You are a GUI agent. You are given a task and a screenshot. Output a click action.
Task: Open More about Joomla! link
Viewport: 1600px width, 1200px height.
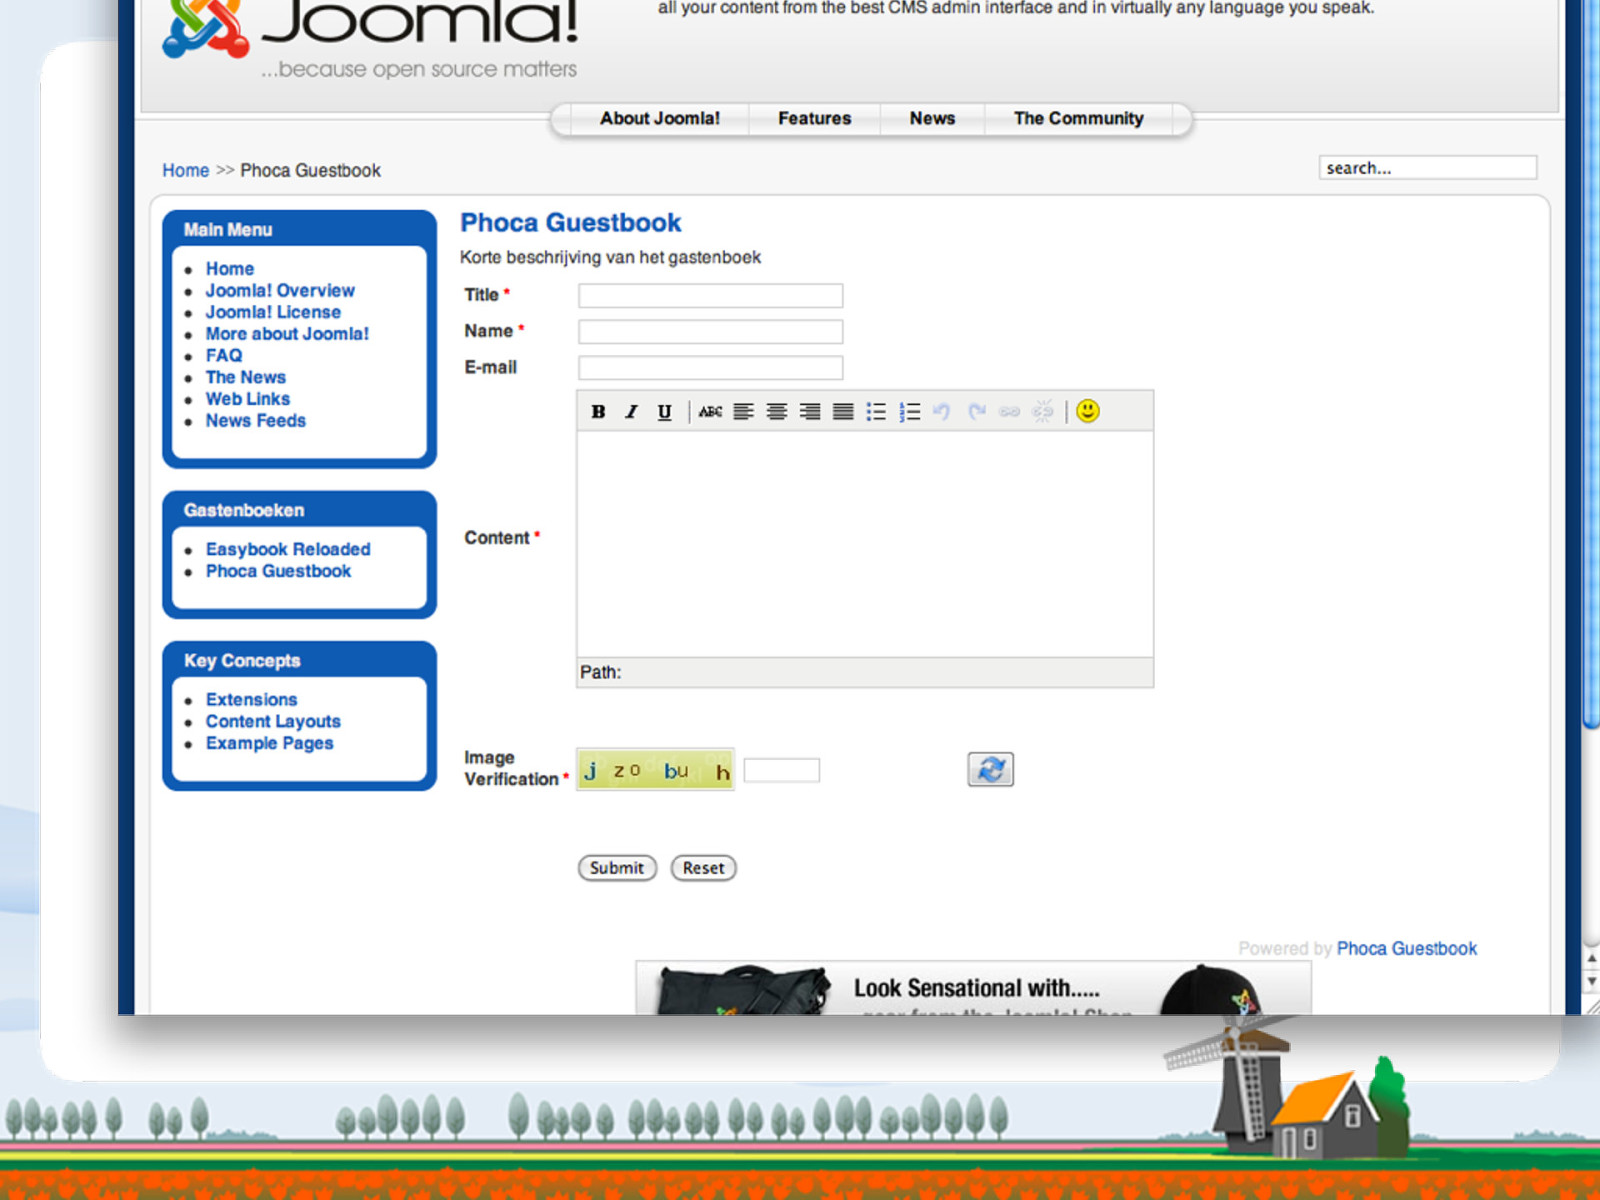point(287,334)
